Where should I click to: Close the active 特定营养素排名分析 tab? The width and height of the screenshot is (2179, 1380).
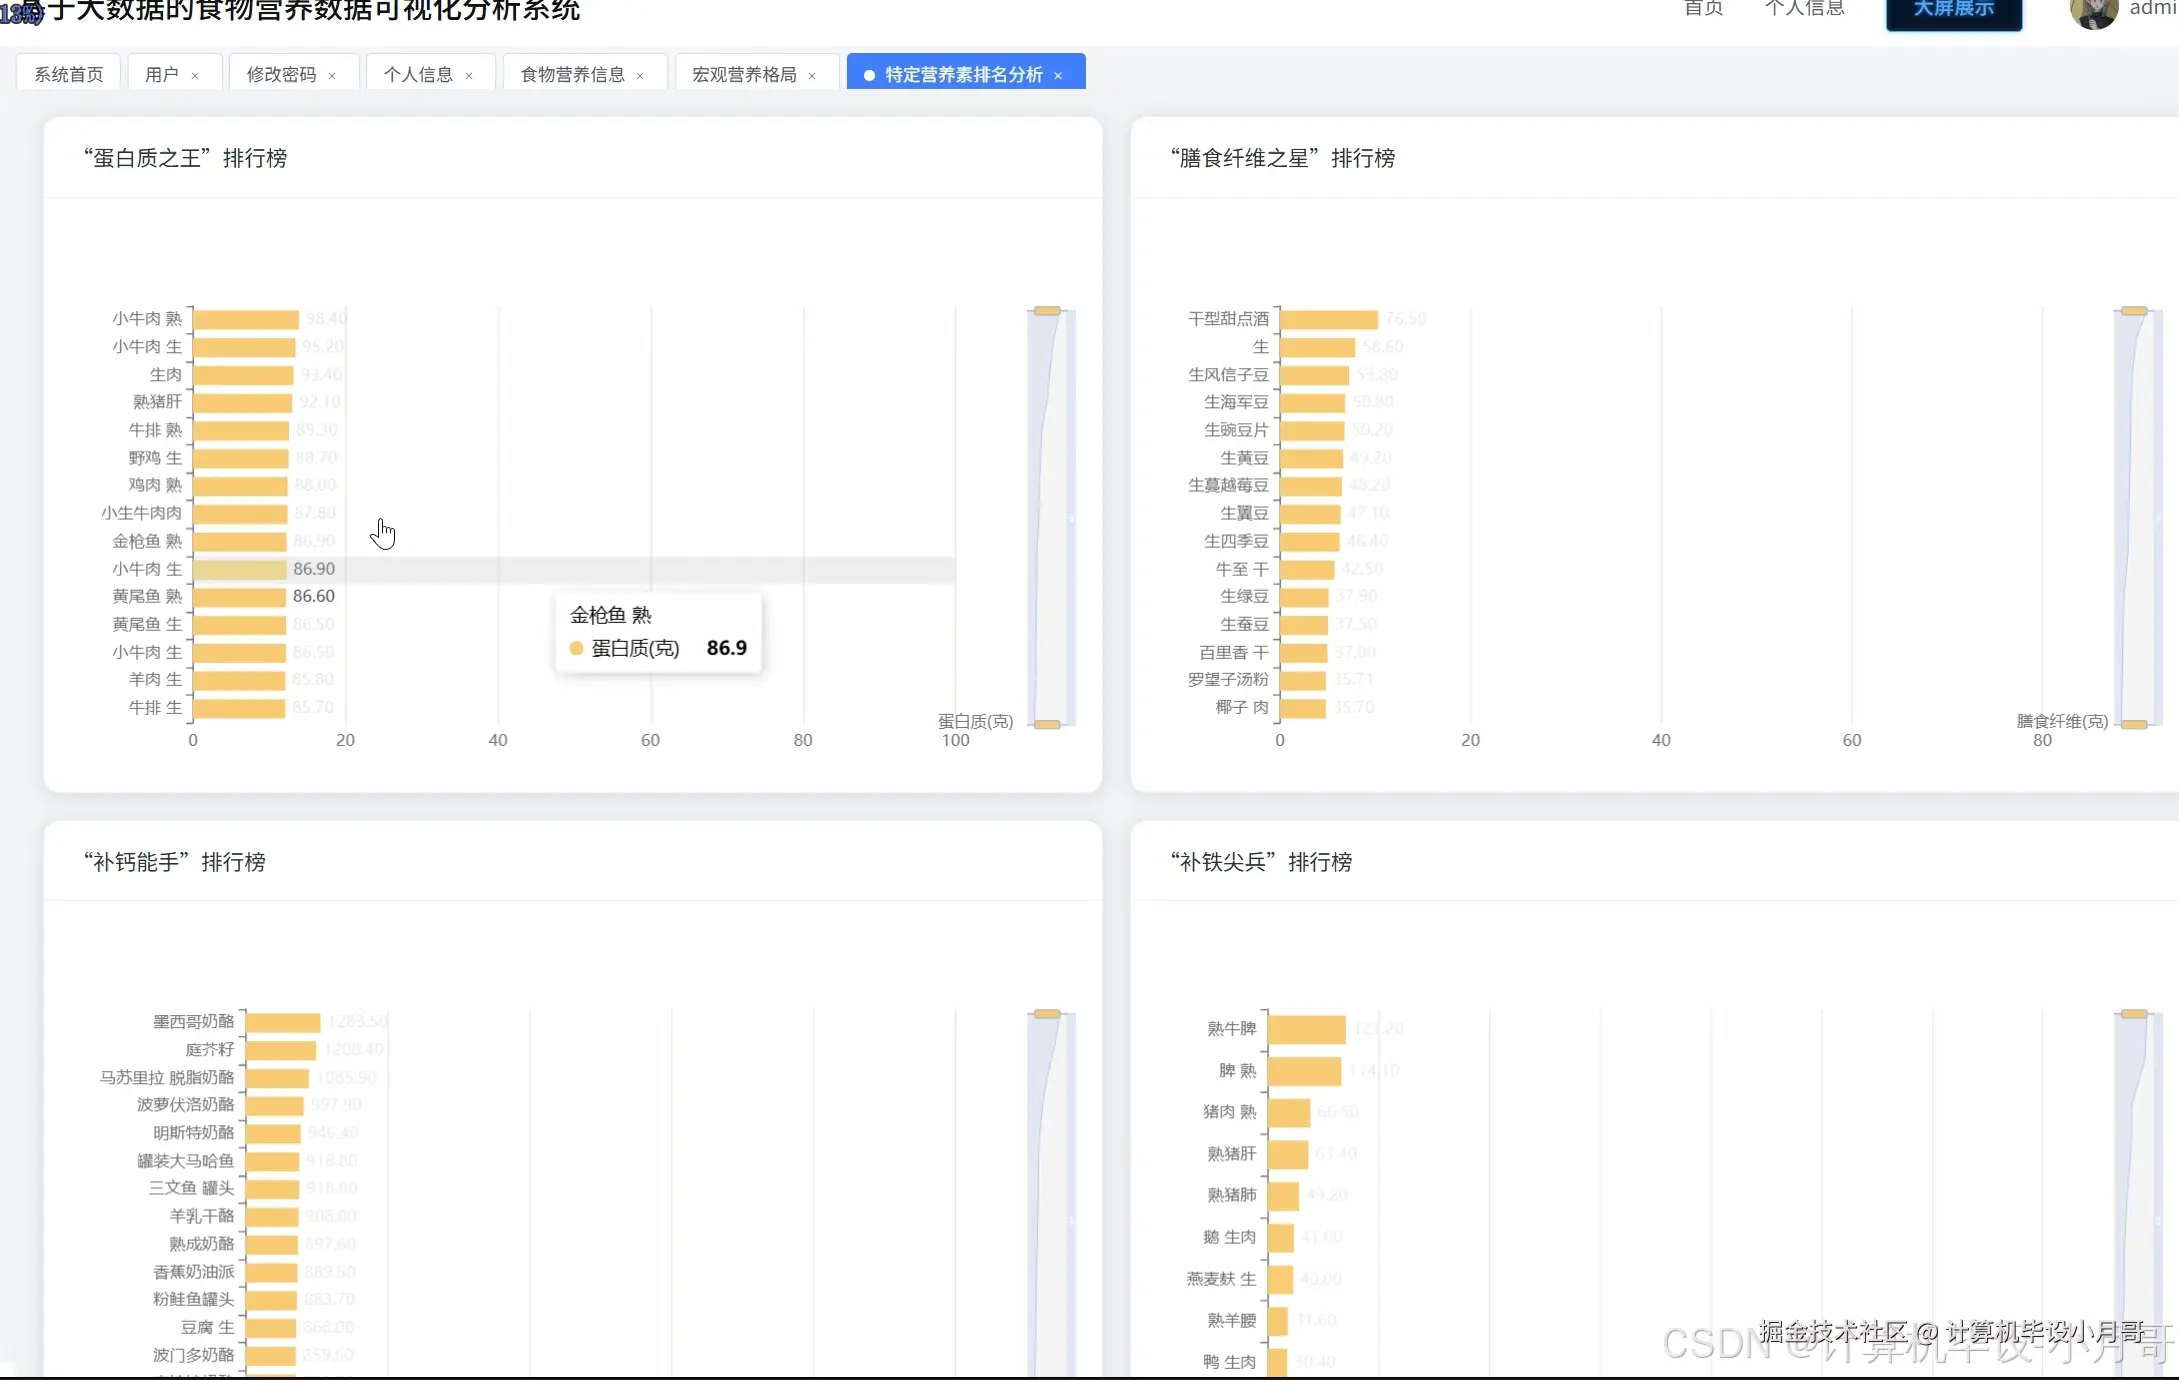1058,76
